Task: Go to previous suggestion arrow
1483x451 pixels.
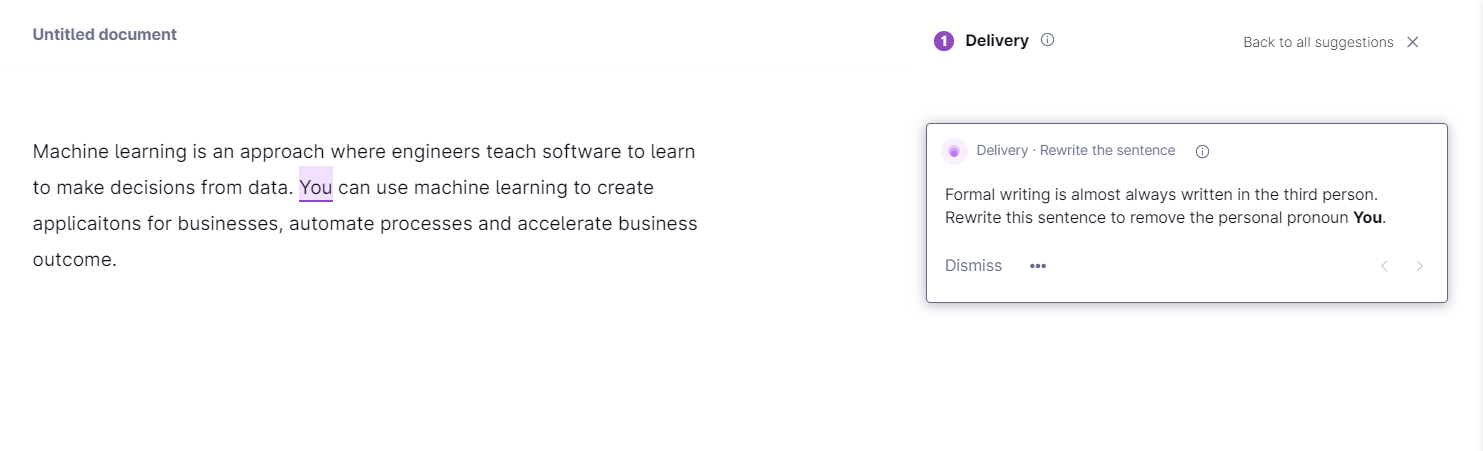Action: (1384, 266)
